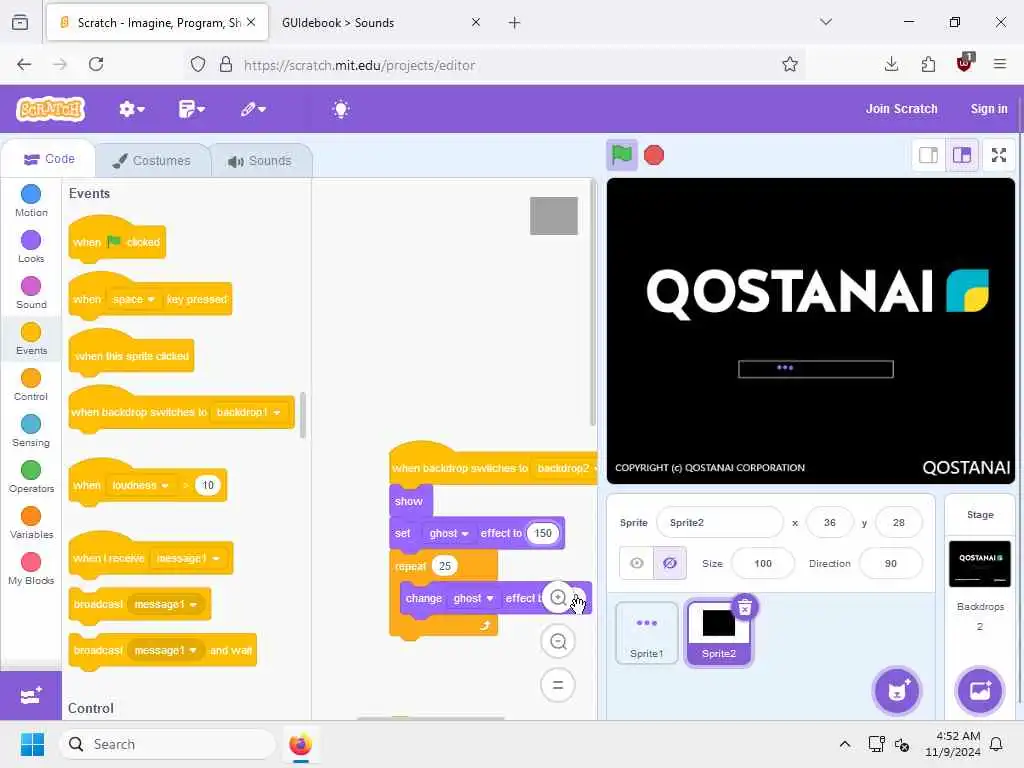Select the Sprite1 thumbnail

click(x=647, y=633)
